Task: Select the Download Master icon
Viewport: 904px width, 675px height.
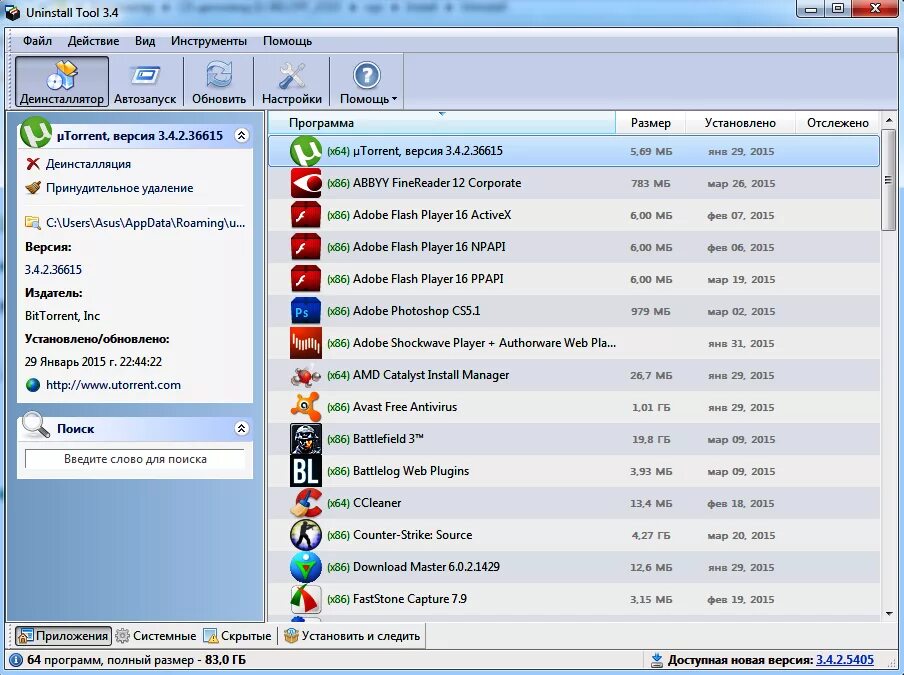Action: (x=306, y=567)
